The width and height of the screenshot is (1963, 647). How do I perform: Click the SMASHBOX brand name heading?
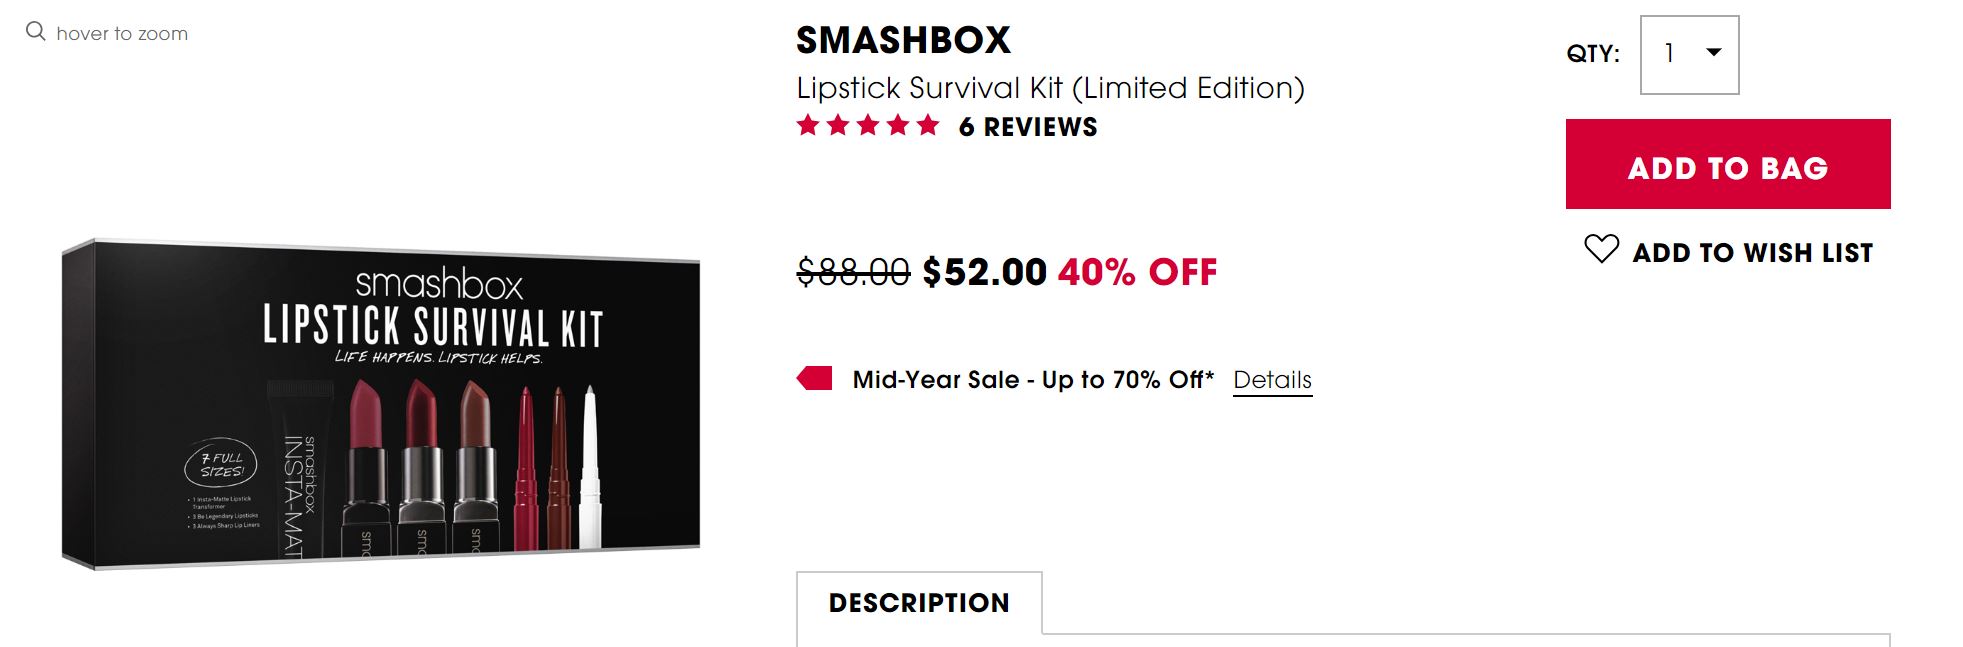click(x=903, y=40)
